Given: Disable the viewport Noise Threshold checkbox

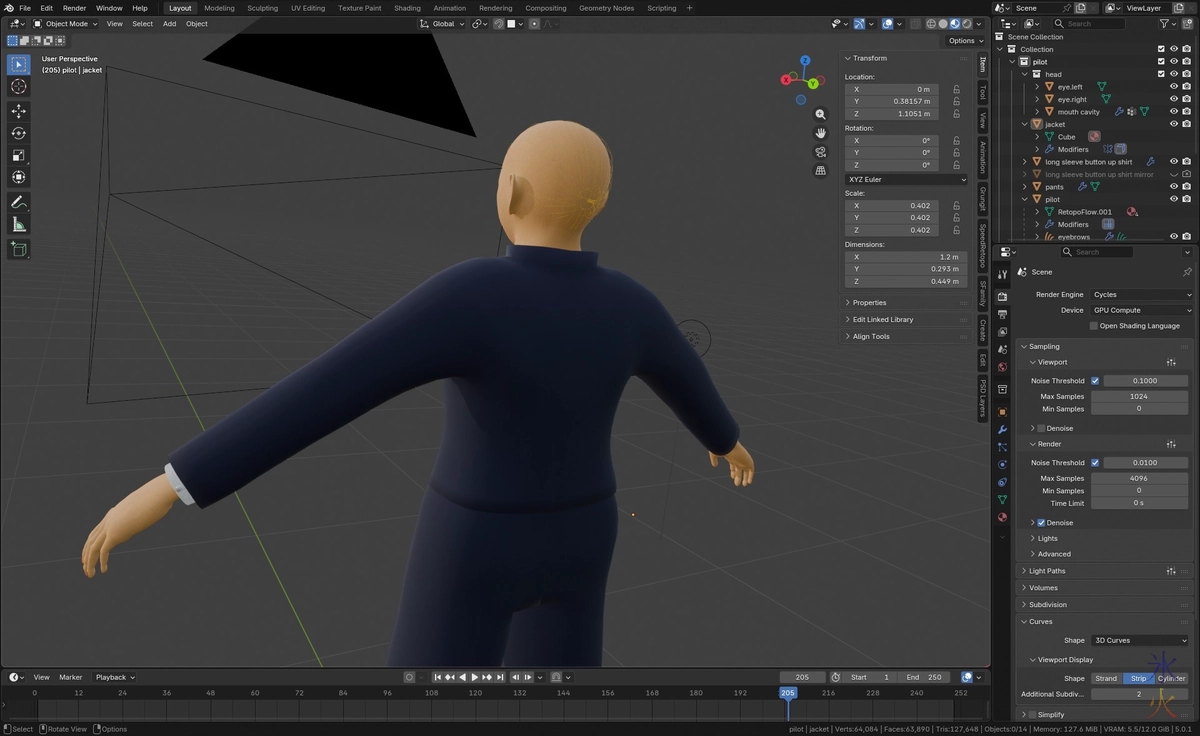Looking at the screenshot, I should 1095,381.
